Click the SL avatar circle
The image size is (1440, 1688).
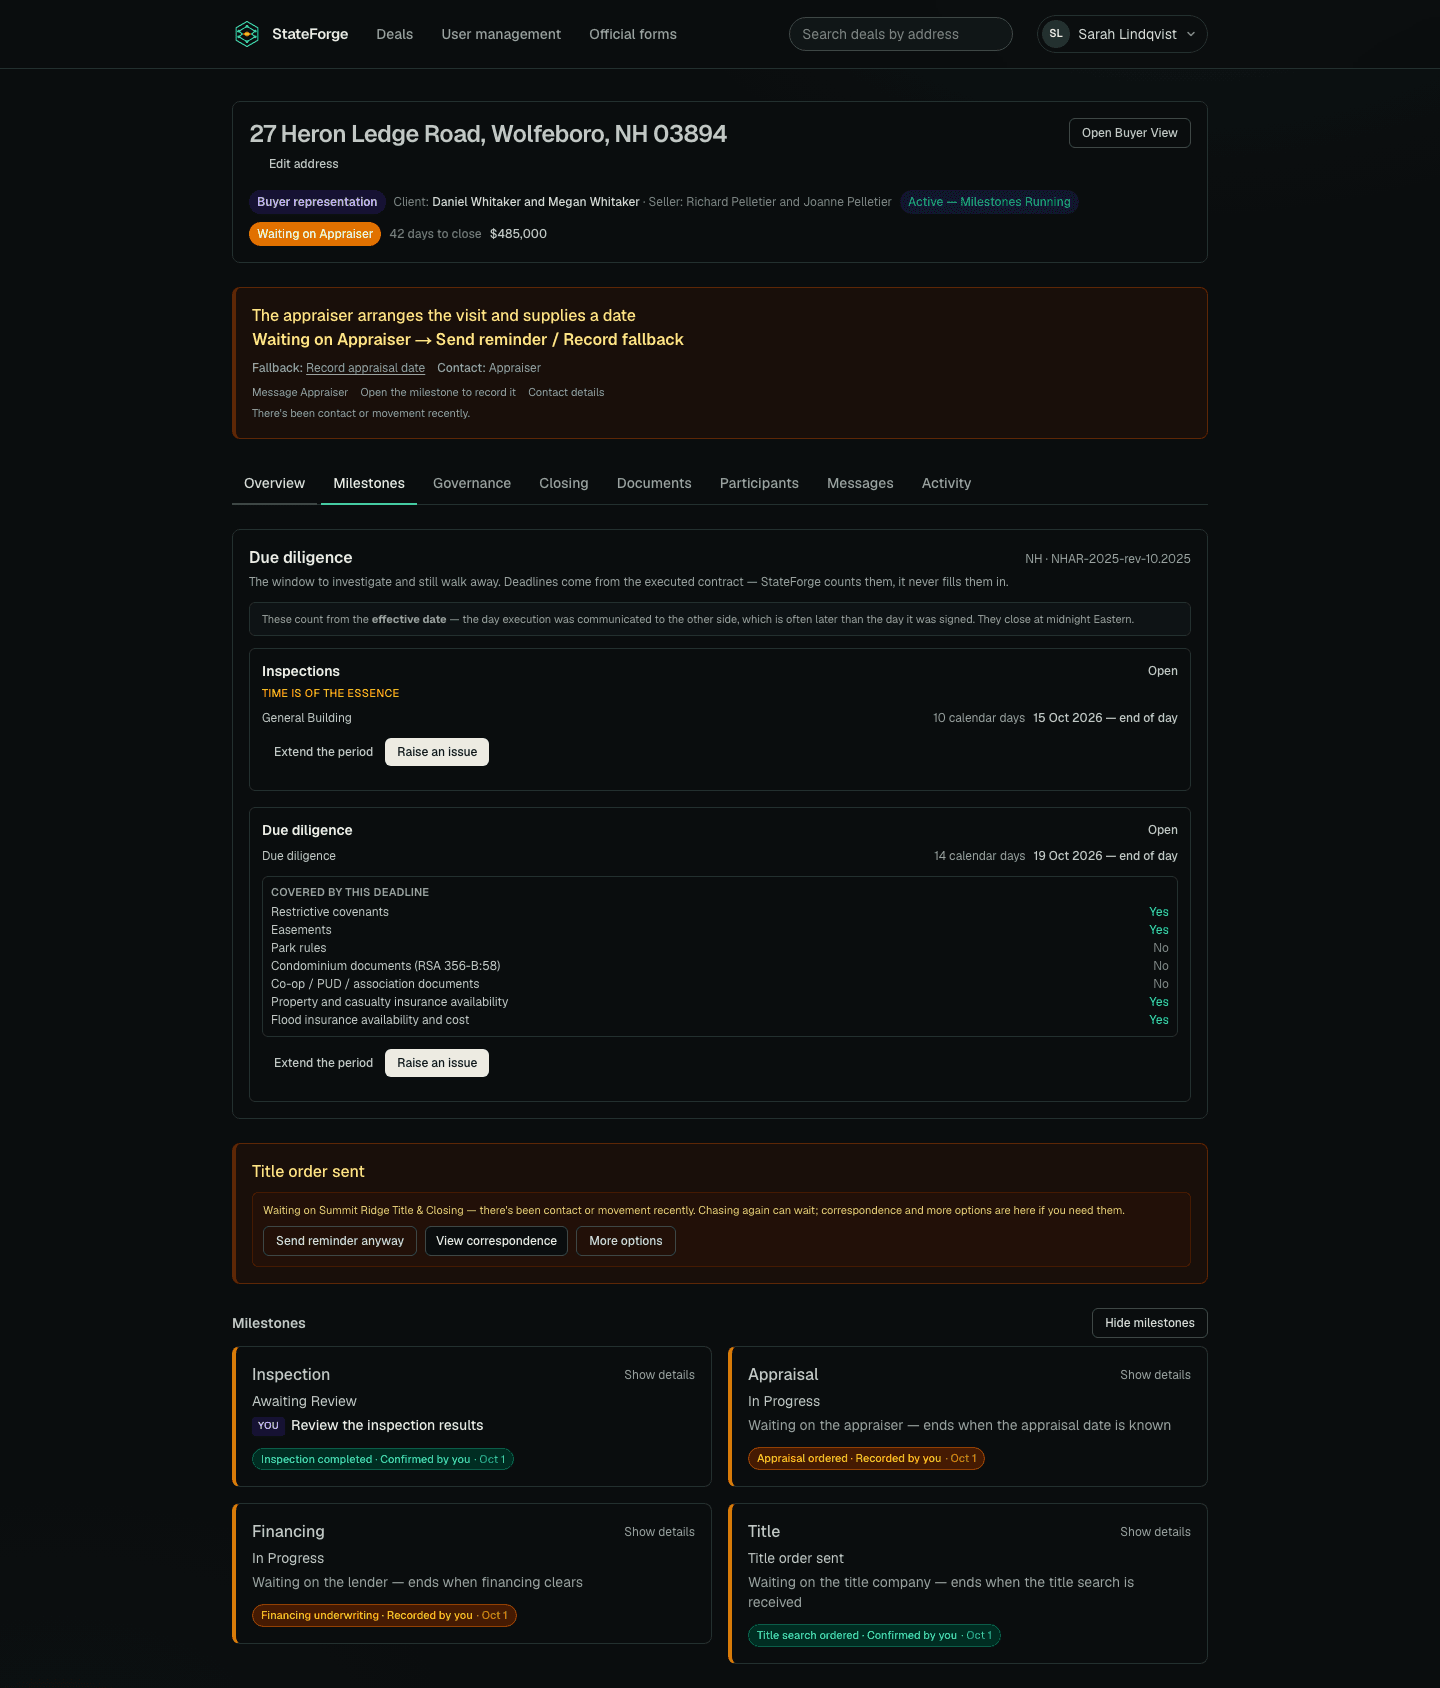[1056, 34]
